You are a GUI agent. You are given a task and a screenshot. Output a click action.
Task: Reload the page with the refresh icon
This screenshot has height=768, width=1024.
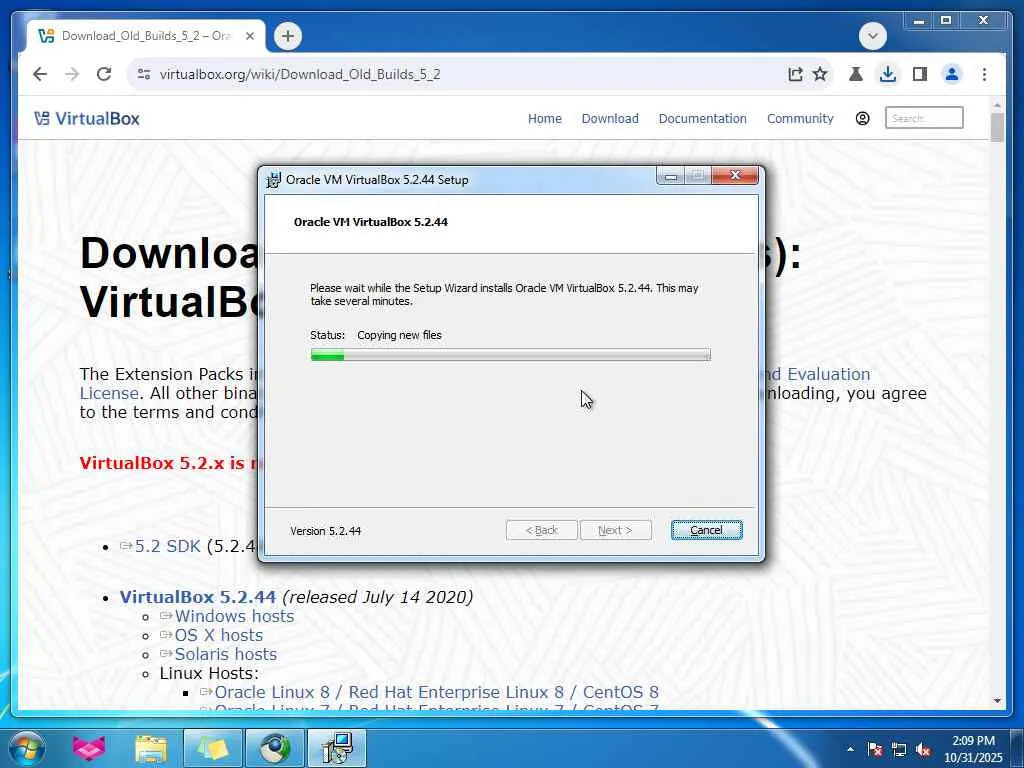[x=104, y=74]
